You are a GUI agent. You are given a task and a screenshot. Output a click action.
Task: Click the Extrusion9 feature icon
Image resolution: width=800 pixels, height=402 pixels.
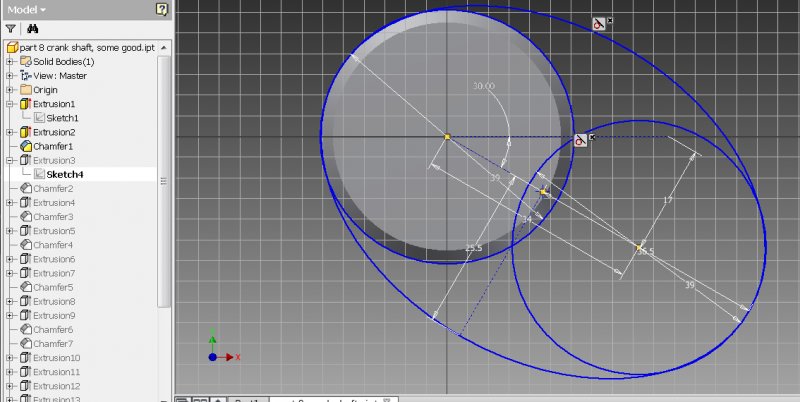point(26,316)
